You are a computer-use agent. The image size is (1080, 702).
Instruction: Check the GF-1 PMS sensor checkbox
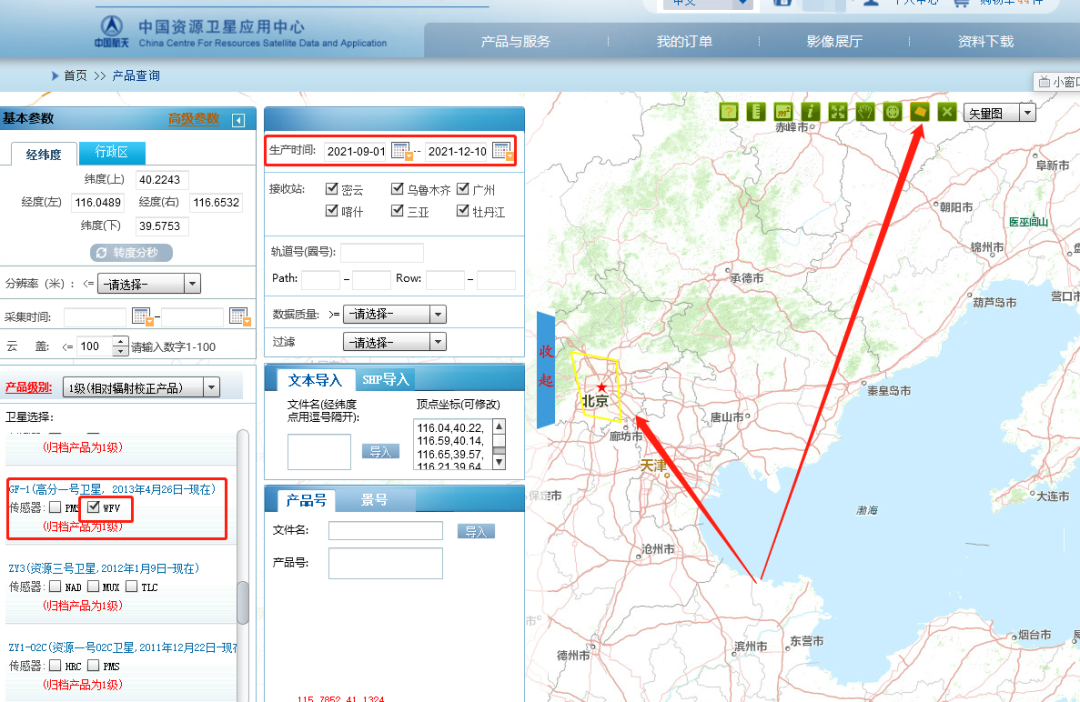click(55, 507)
